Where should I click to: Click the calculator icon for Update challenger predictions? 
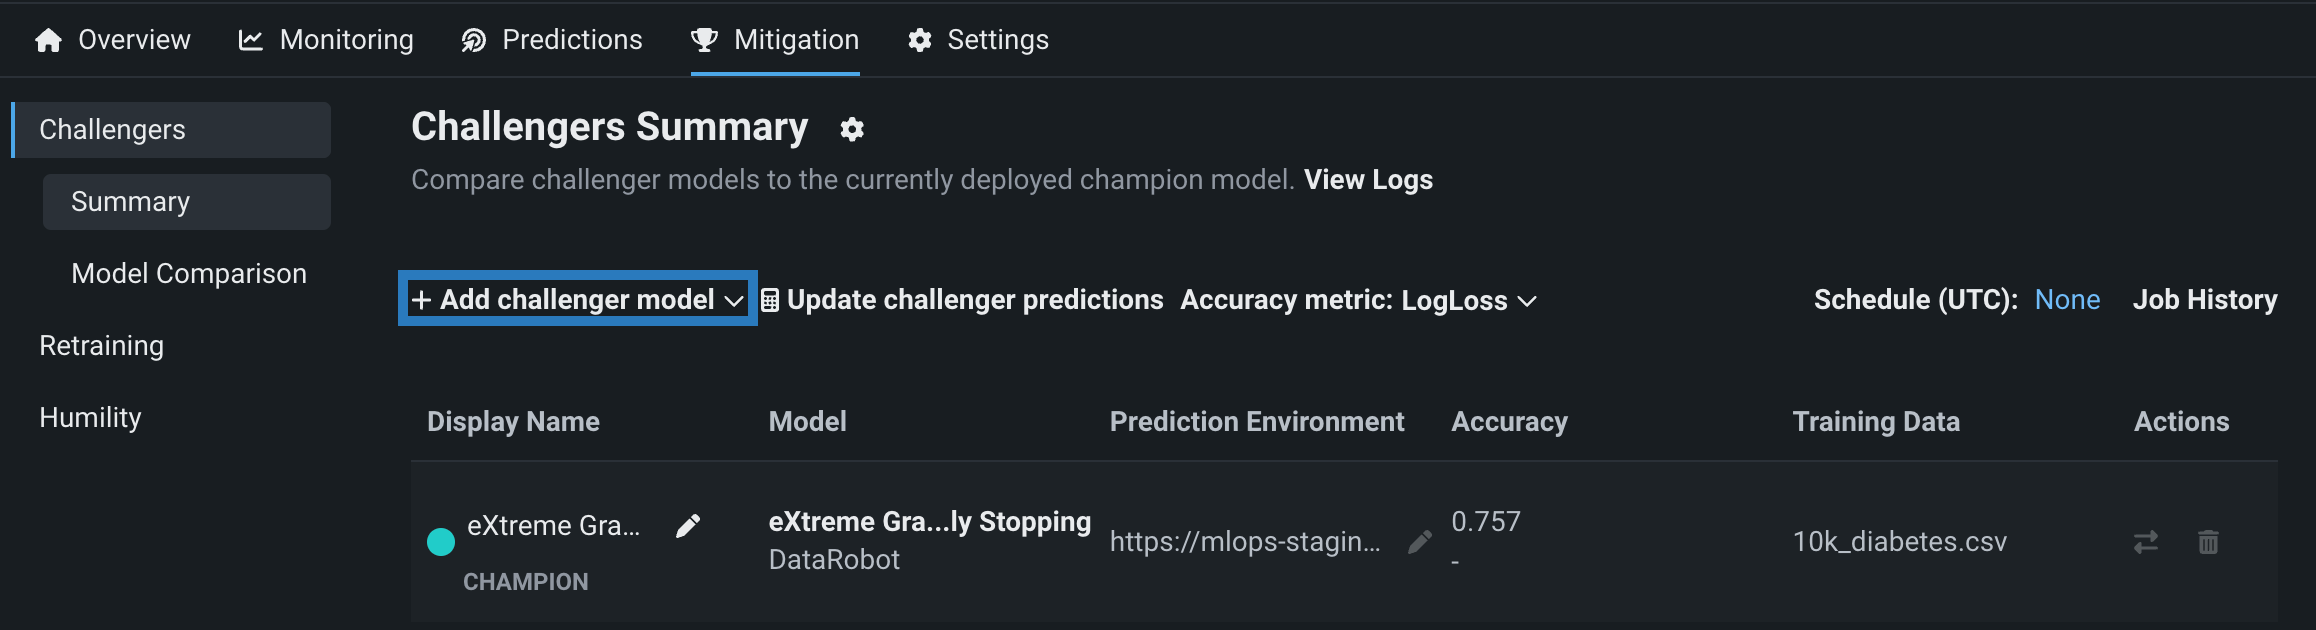point(770,300)
